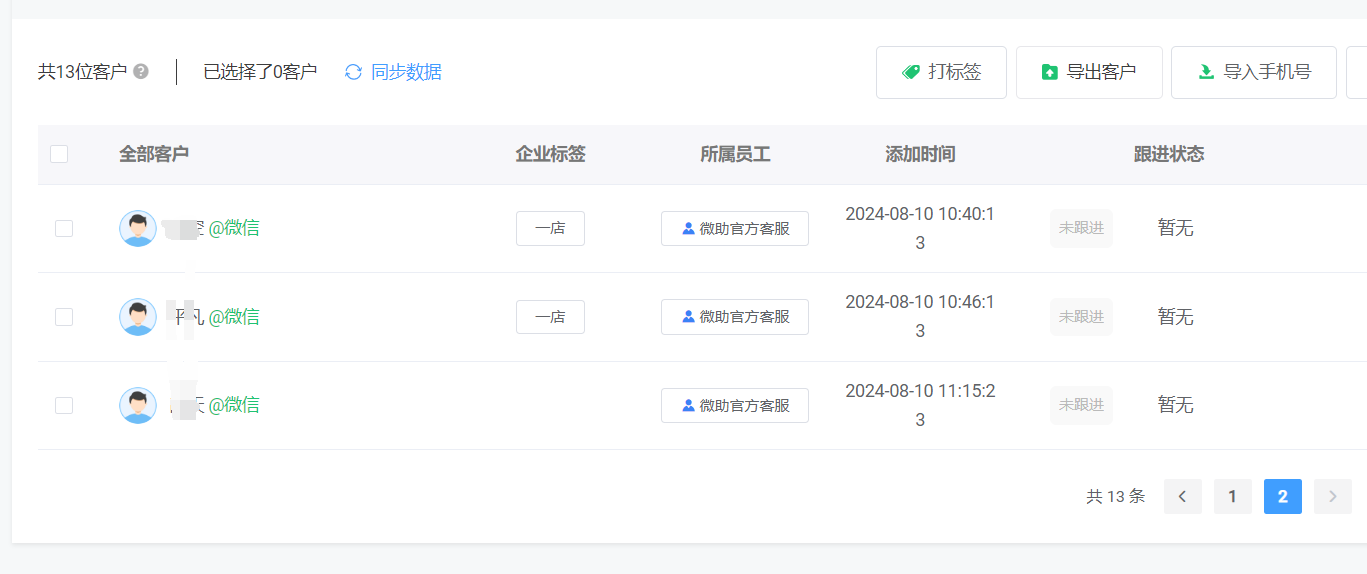Go to previous page with left chevron
This screenshot has width=1367, height=574.
(x=1183, y=496)
